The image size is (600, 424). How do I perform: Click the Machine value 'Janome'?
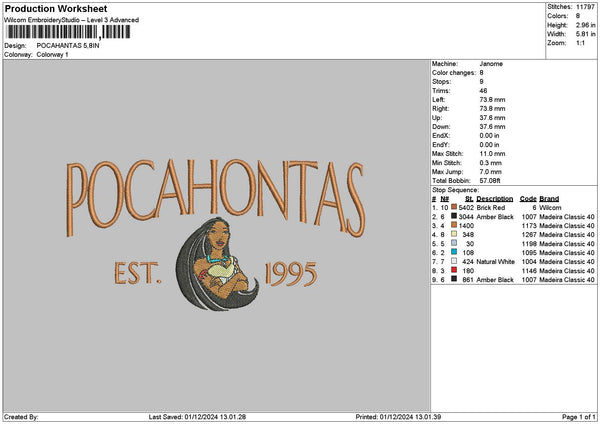[491, 64]
